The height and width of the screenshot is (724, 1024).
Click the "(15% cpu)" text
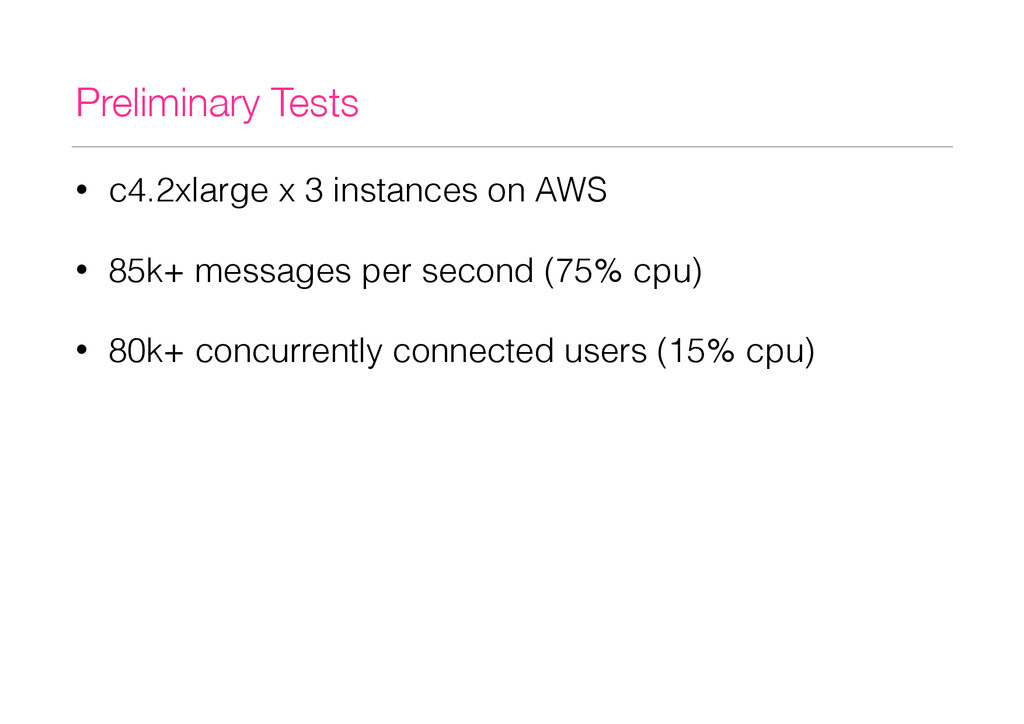[736, 352]
